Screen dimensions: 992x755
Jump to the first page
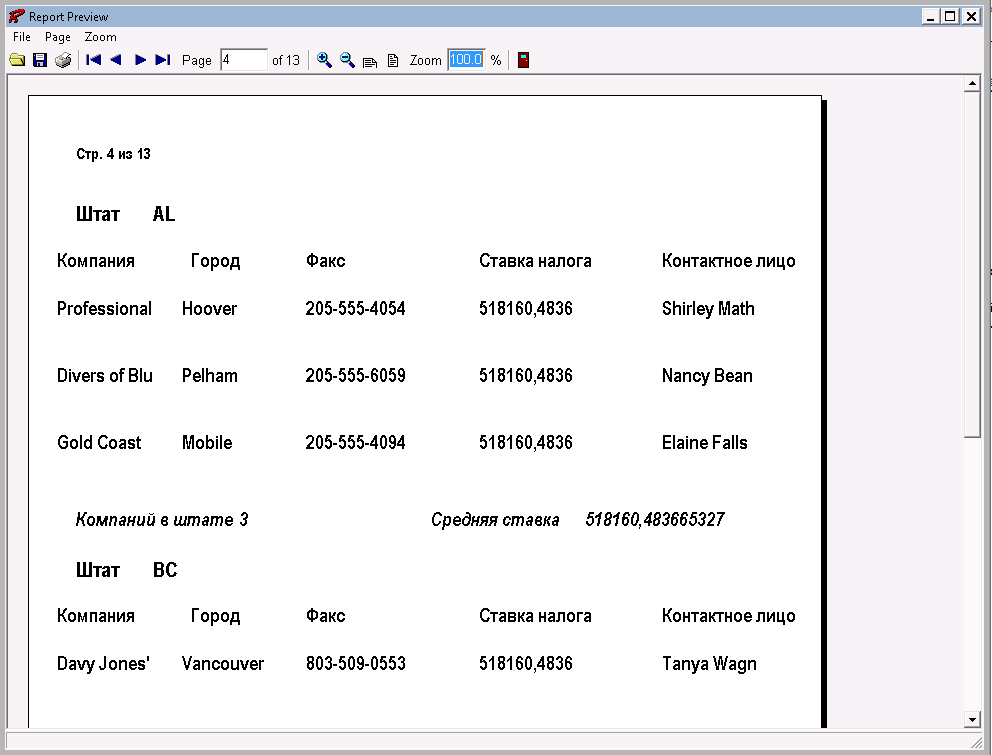pos(94,60)
